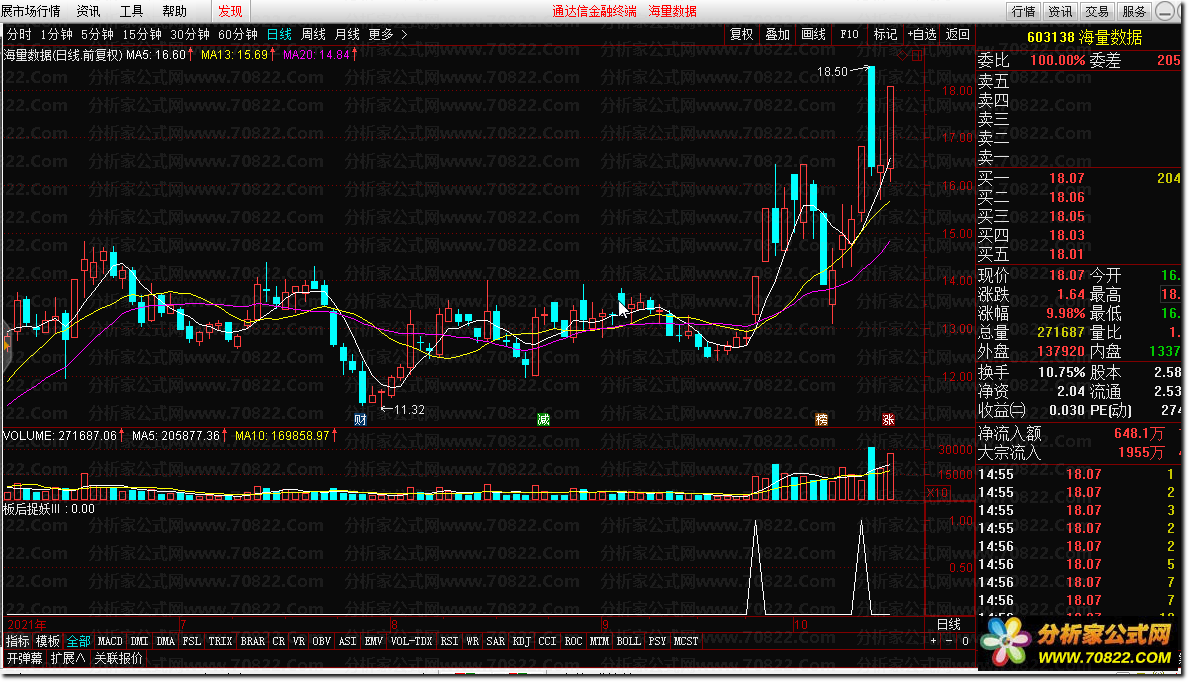Click the 0 reset button at bottom right

click(965, 641)
